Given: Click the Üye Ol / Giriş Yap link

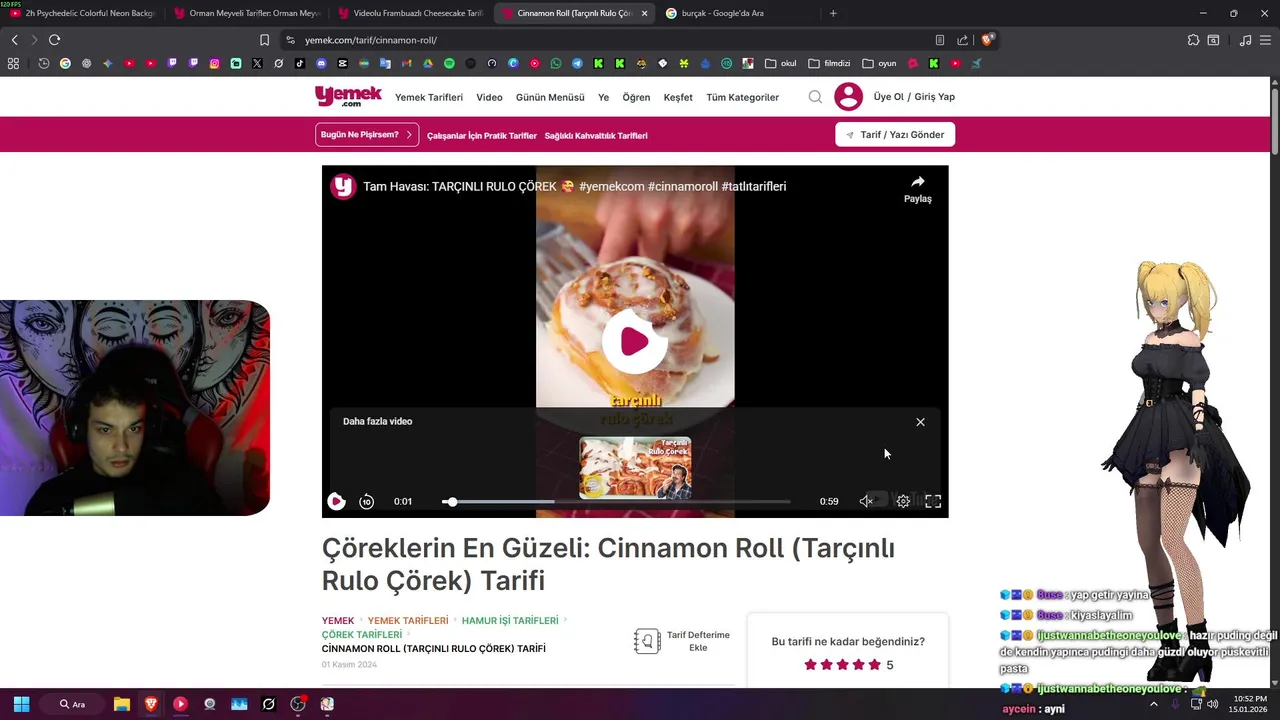Looking at the screenshot, I should [x=914, y=97].
